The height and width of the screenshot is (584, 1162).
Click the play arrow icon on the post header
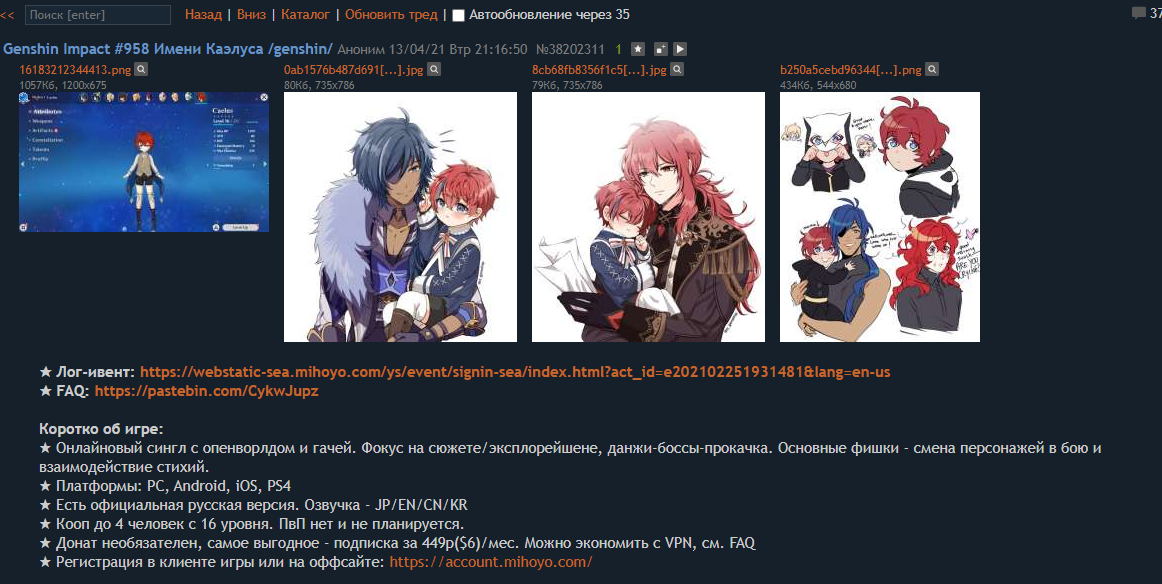pyautogui.click(x=680, y=49)
